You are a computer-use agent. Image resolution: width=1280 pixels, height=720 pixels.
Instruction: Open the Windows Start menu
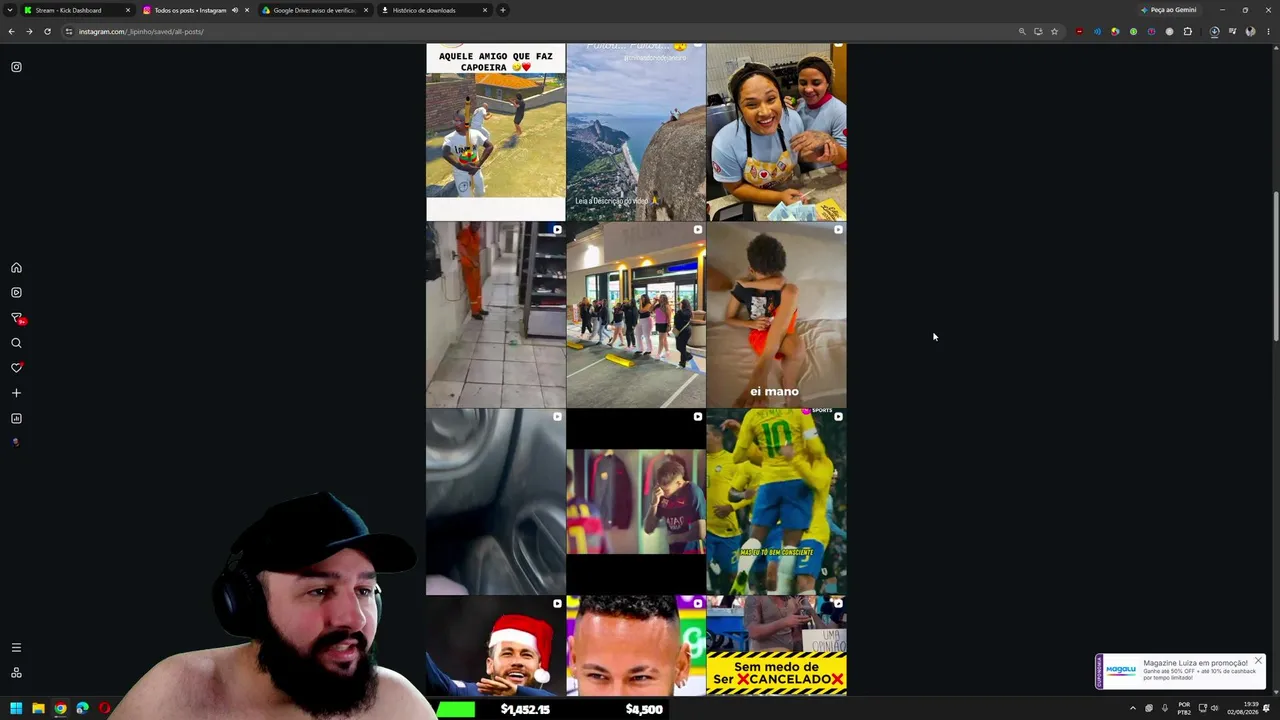[16, 708]
